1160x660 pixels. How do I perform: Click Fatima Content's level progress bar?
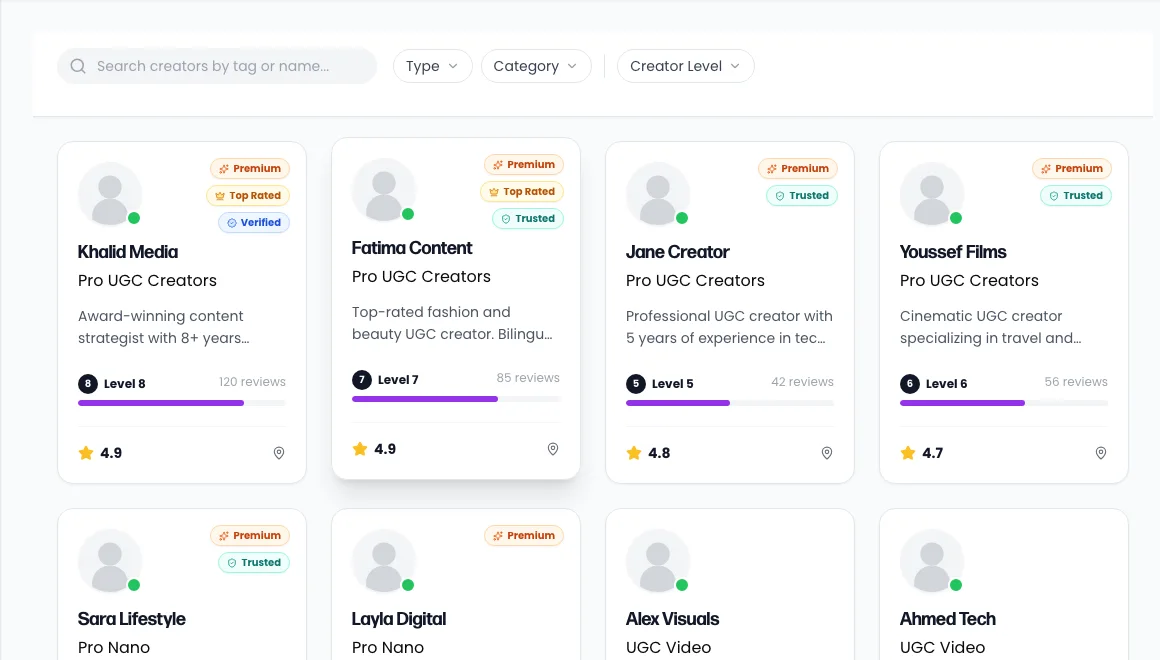456,399
